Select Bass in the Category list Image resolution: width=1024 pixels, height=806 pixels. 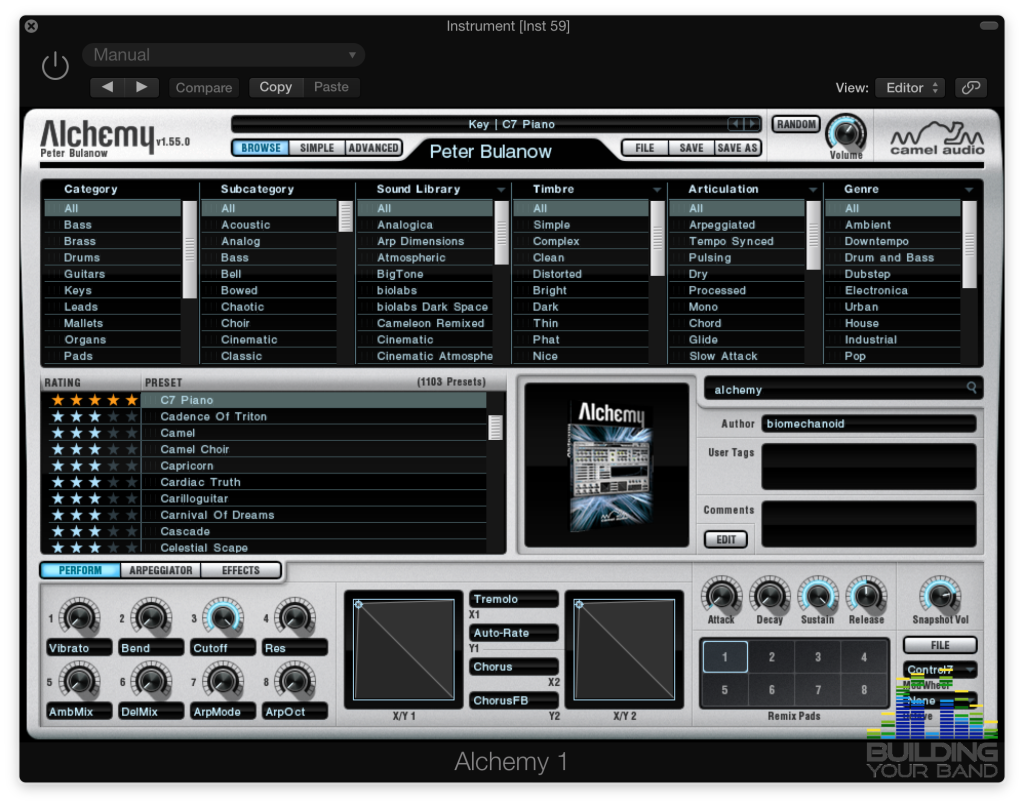pos(112,225)
